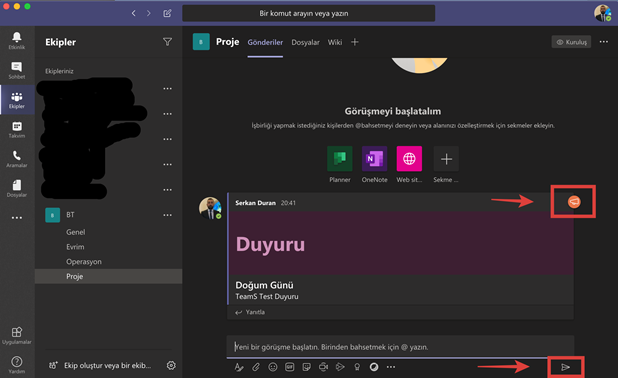Open the emoji picker

pos(273,367)
